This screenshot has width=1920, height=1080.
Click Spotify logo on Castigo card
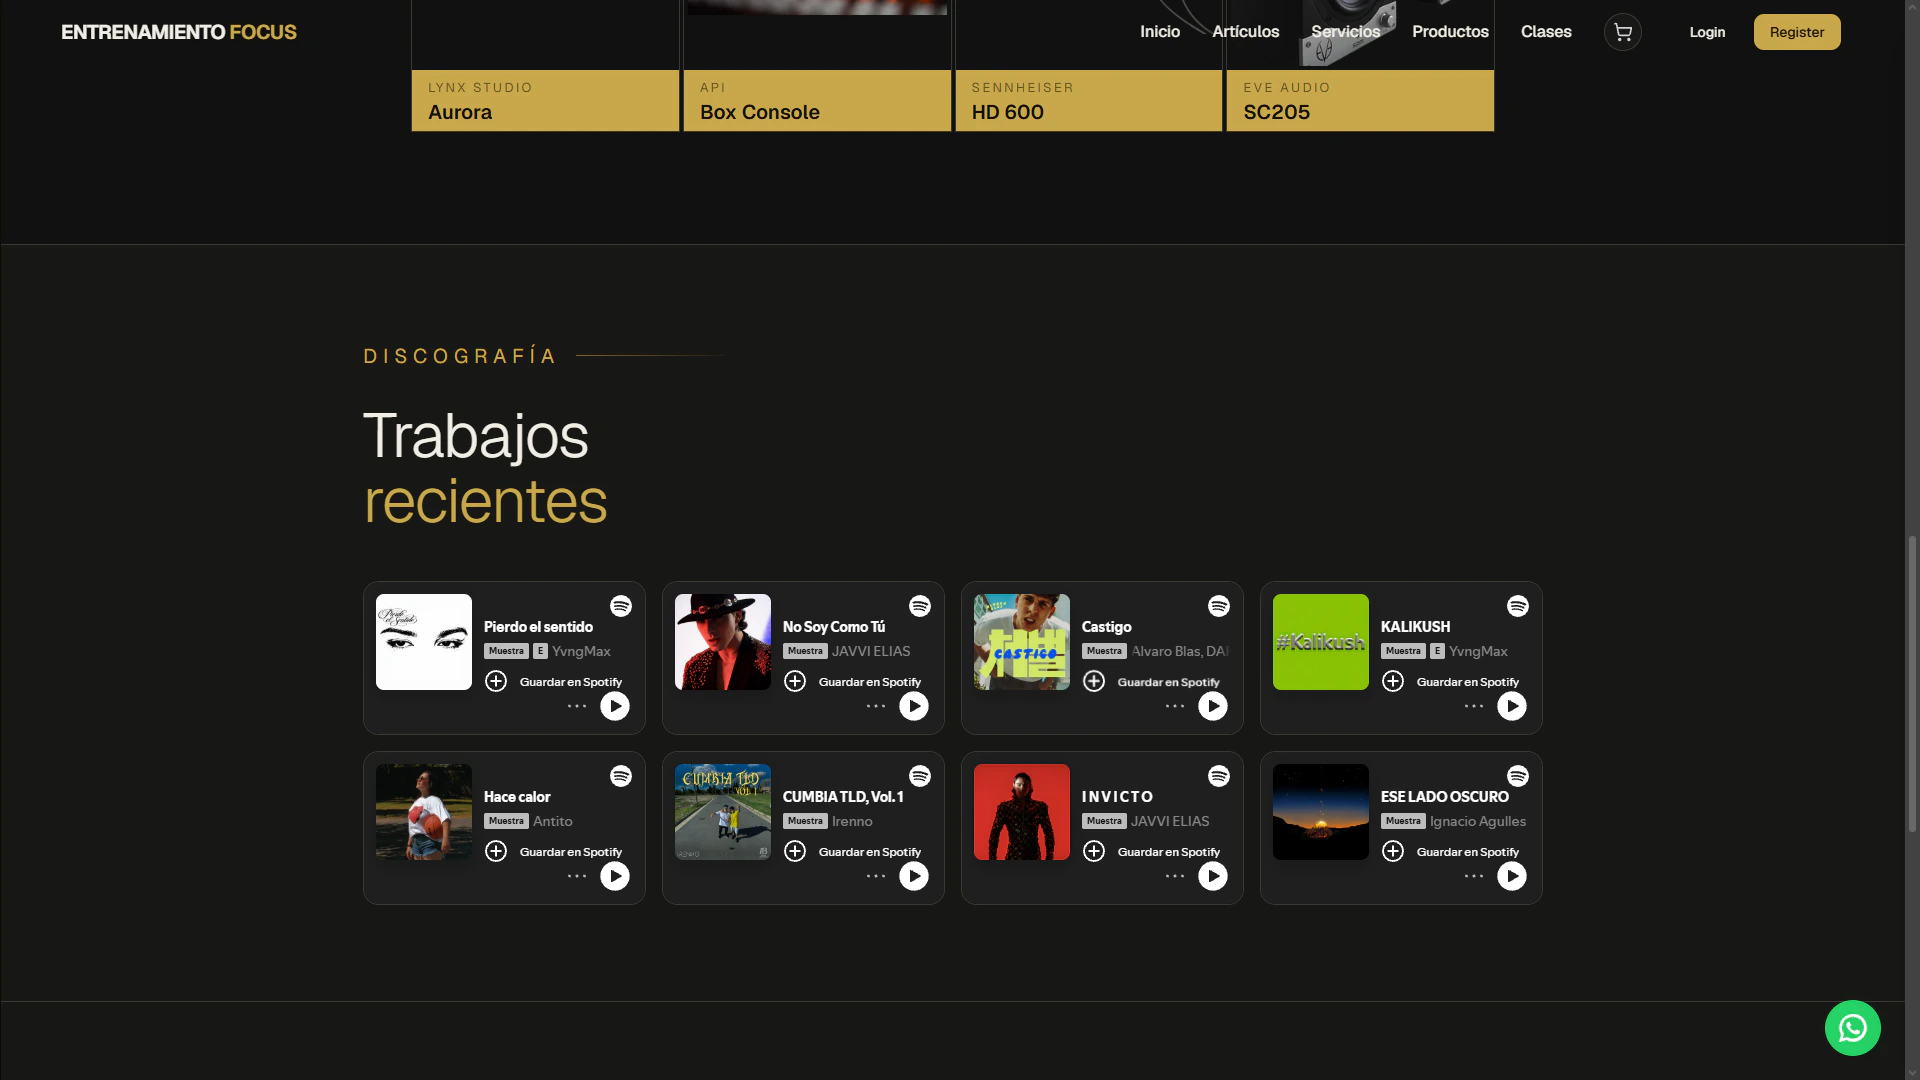pyautogui.click(x=1219, y=606)
